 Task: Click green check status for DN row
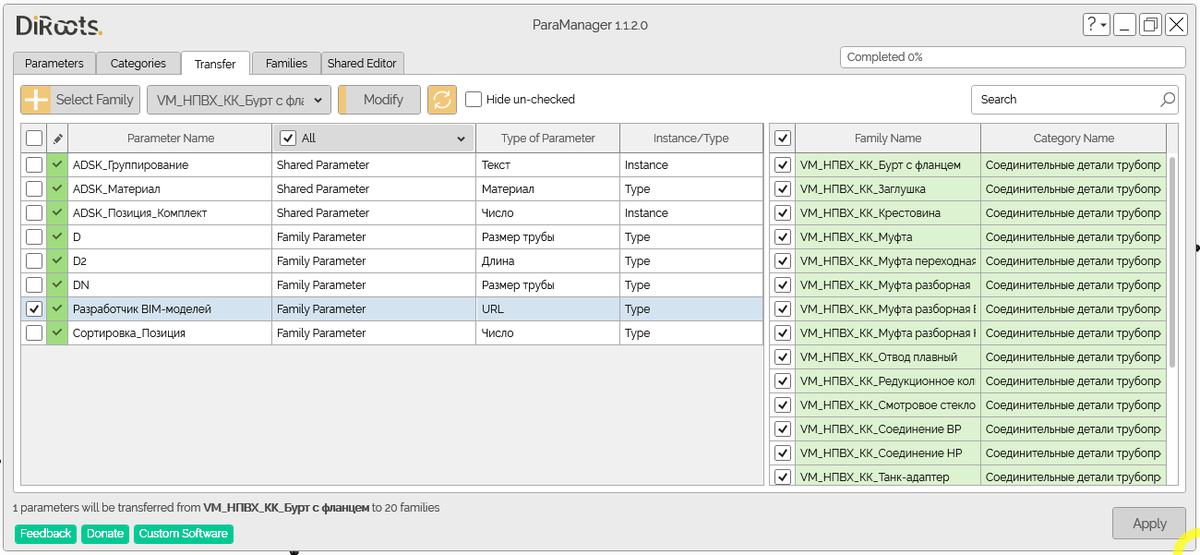click(x=57, y=285)
